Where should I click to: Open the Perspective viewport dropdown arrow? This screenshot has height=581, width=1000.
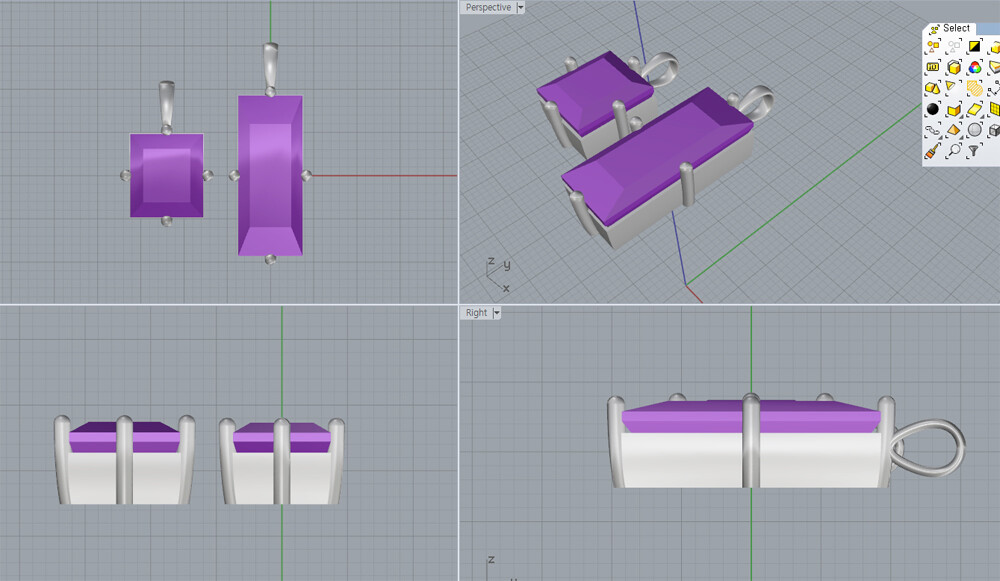(x=521, y=8)
